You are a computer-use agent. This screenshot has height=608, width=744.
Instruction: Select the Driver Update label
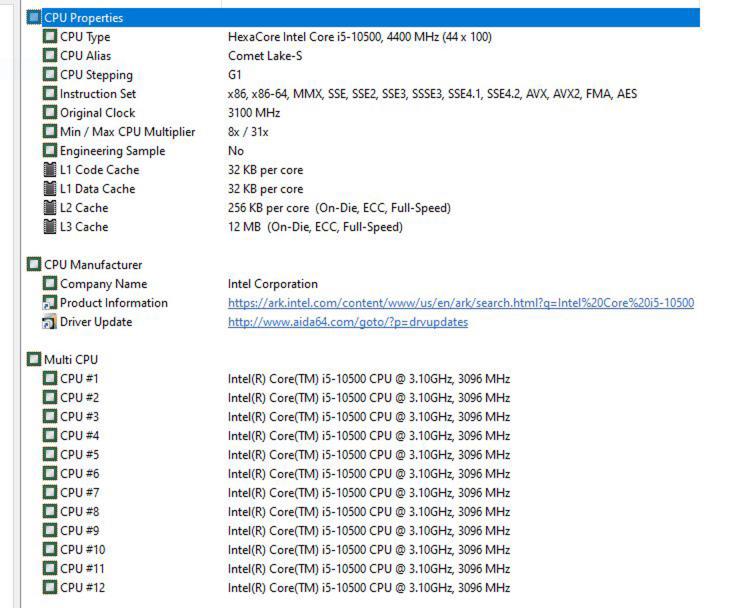(x=96, y=322)
